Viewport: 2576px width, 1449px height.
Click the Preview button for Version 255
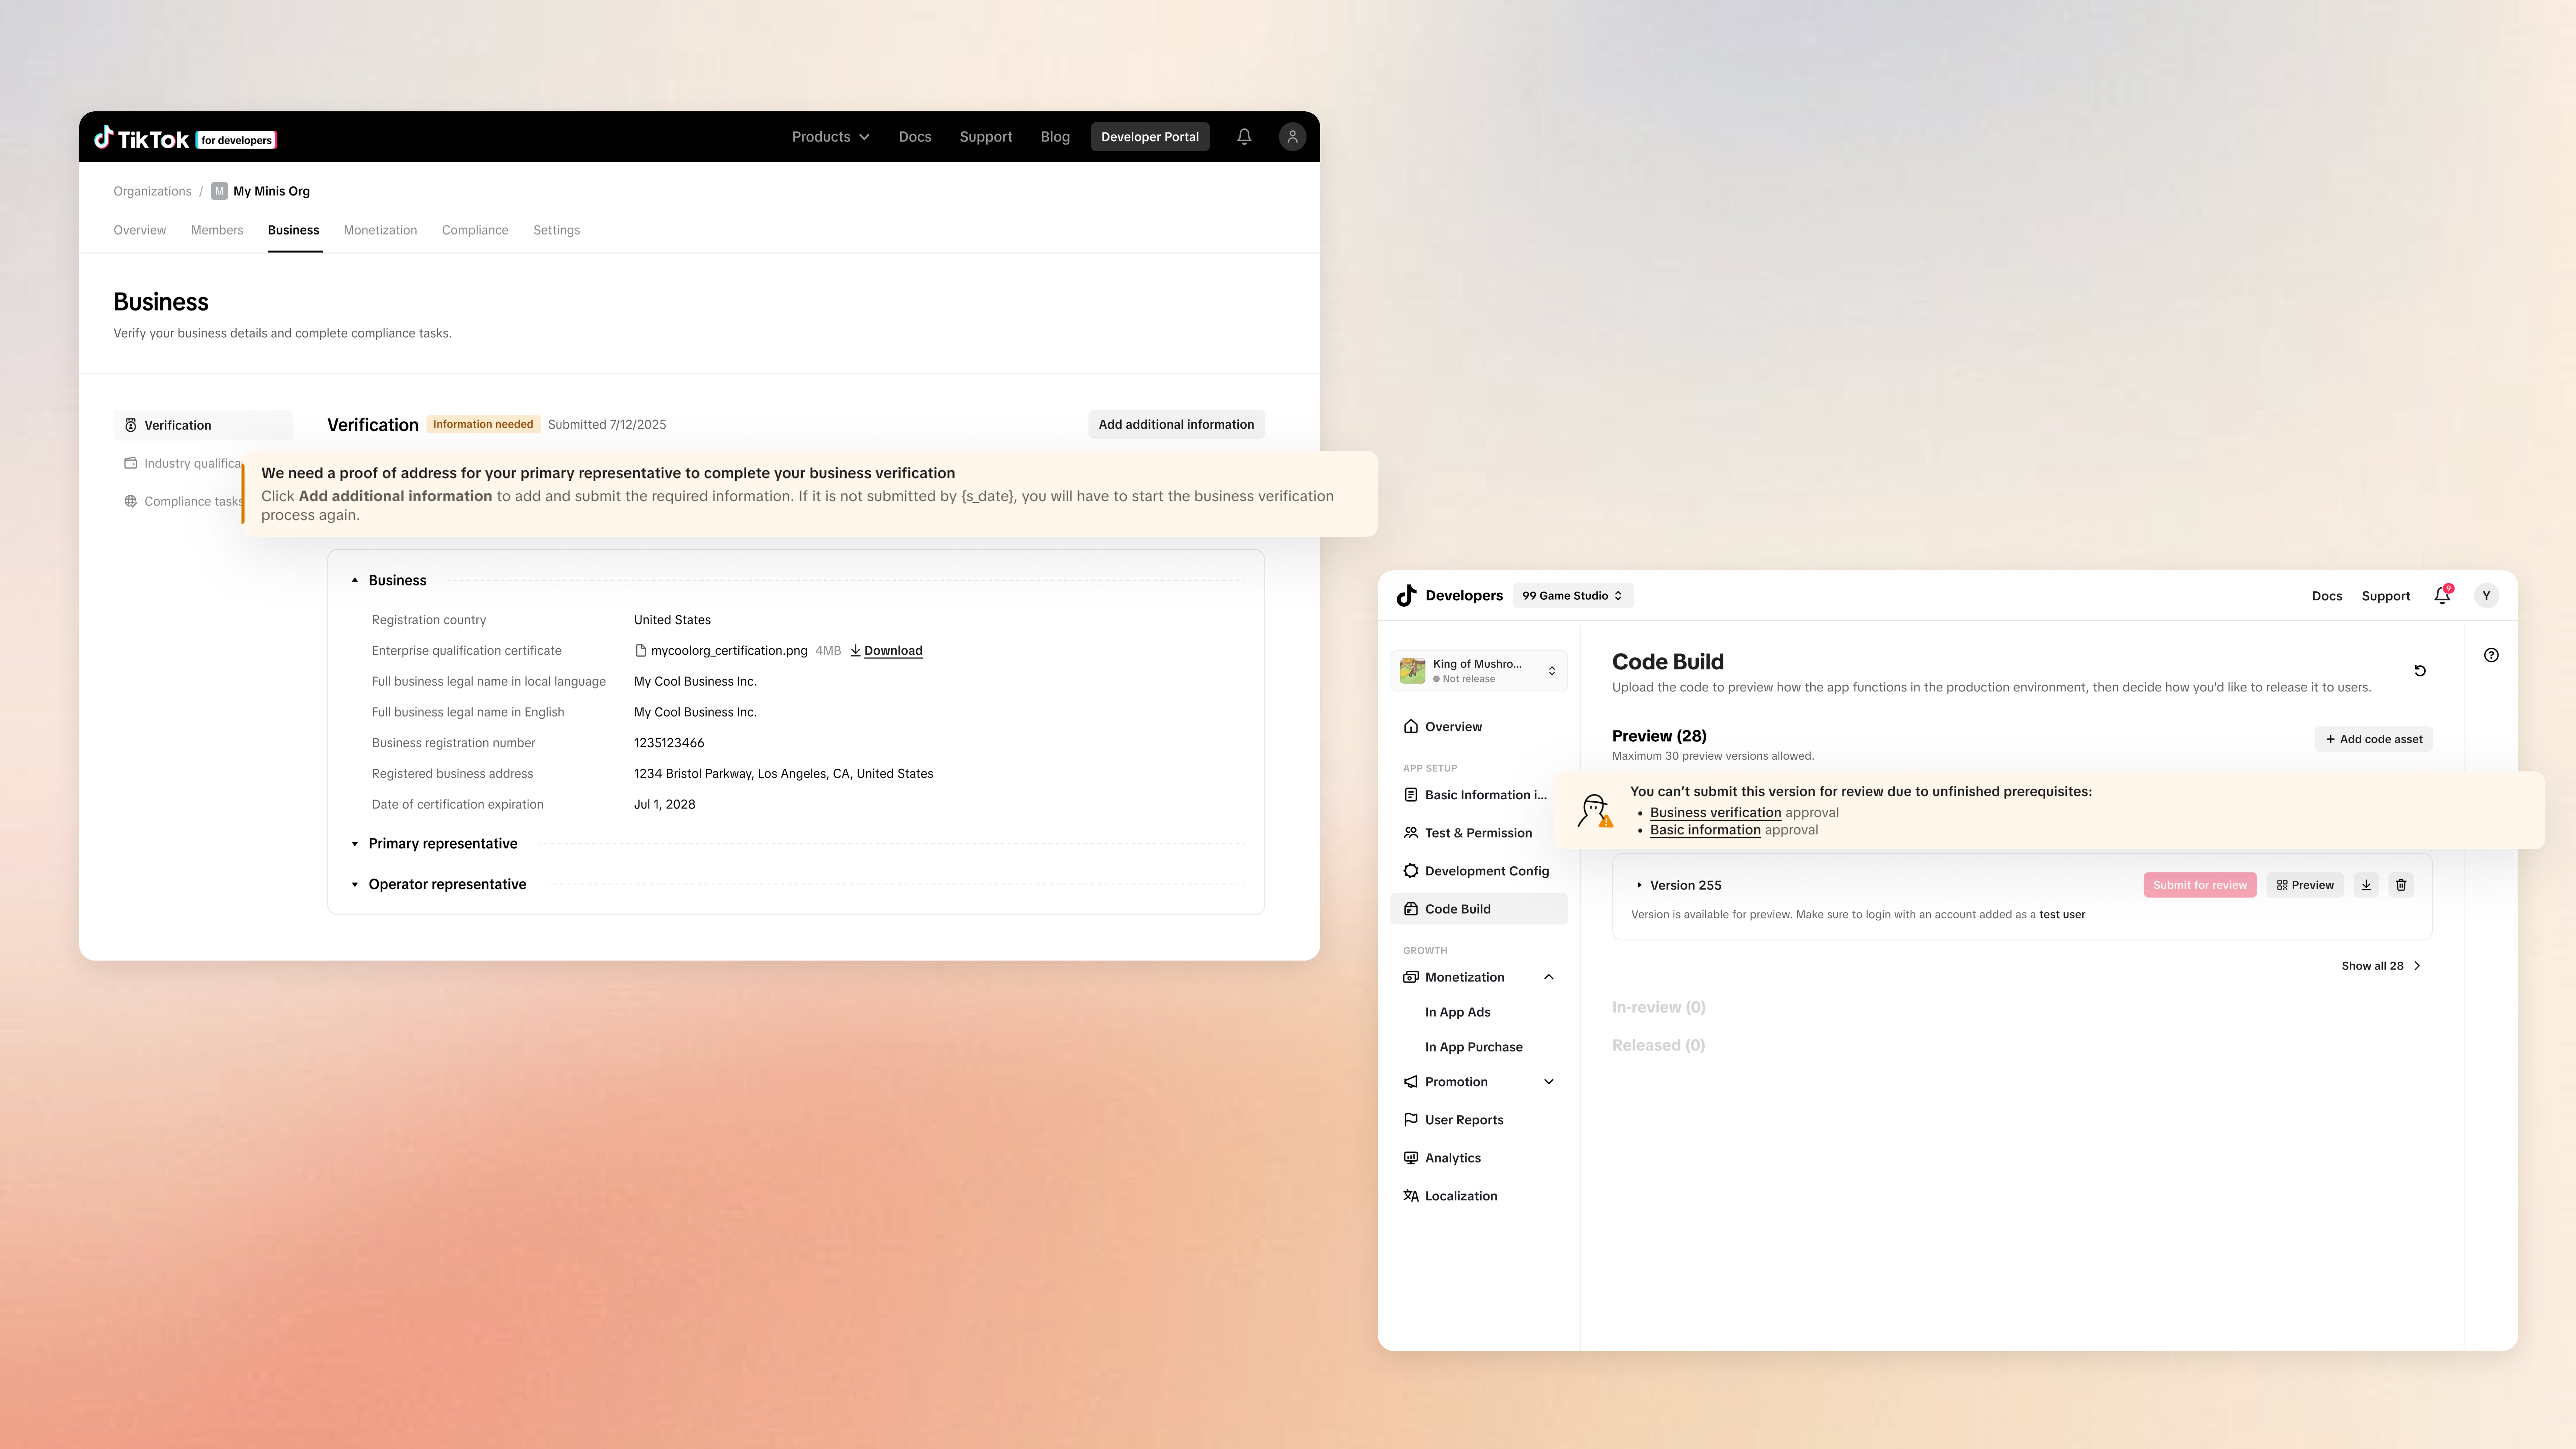click(x=2305, y=885)
